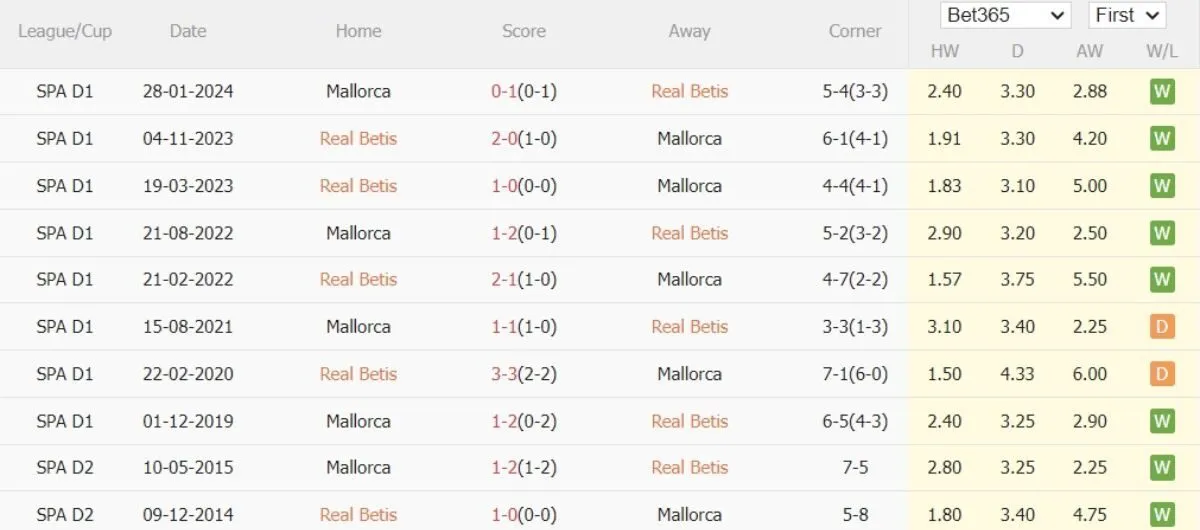Click home win odds 1.57 cell
This screenshot has height=530, width=1200.
click(944, 280)
